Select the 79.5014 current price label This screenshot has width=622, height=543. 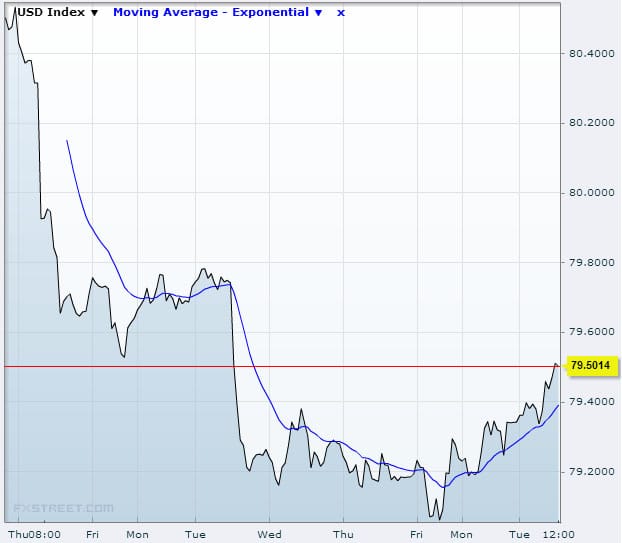pyautogui.click(x=591, y=365)
